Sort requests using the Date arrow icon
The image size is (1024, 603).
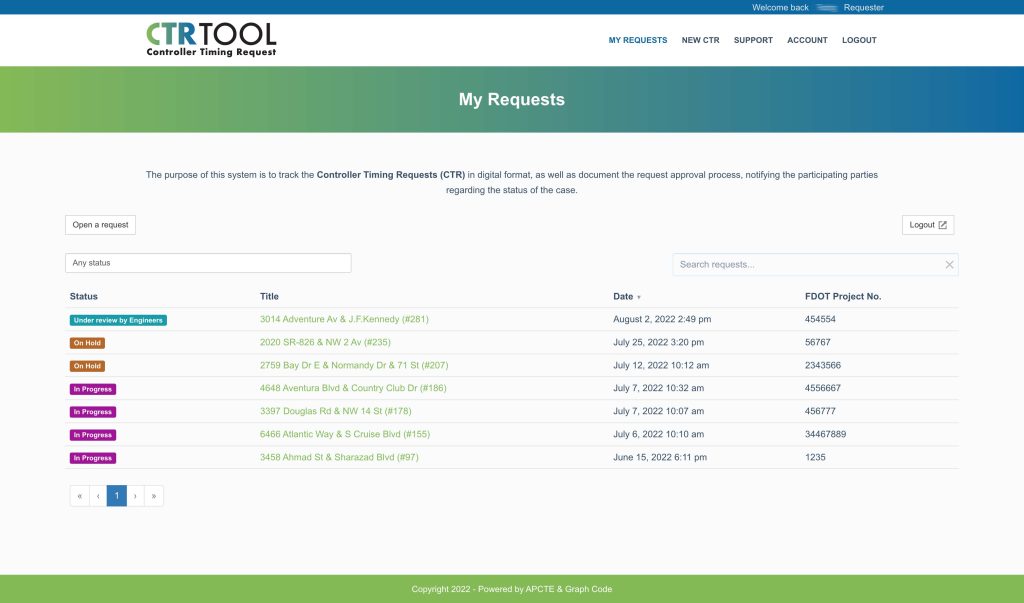637,297
